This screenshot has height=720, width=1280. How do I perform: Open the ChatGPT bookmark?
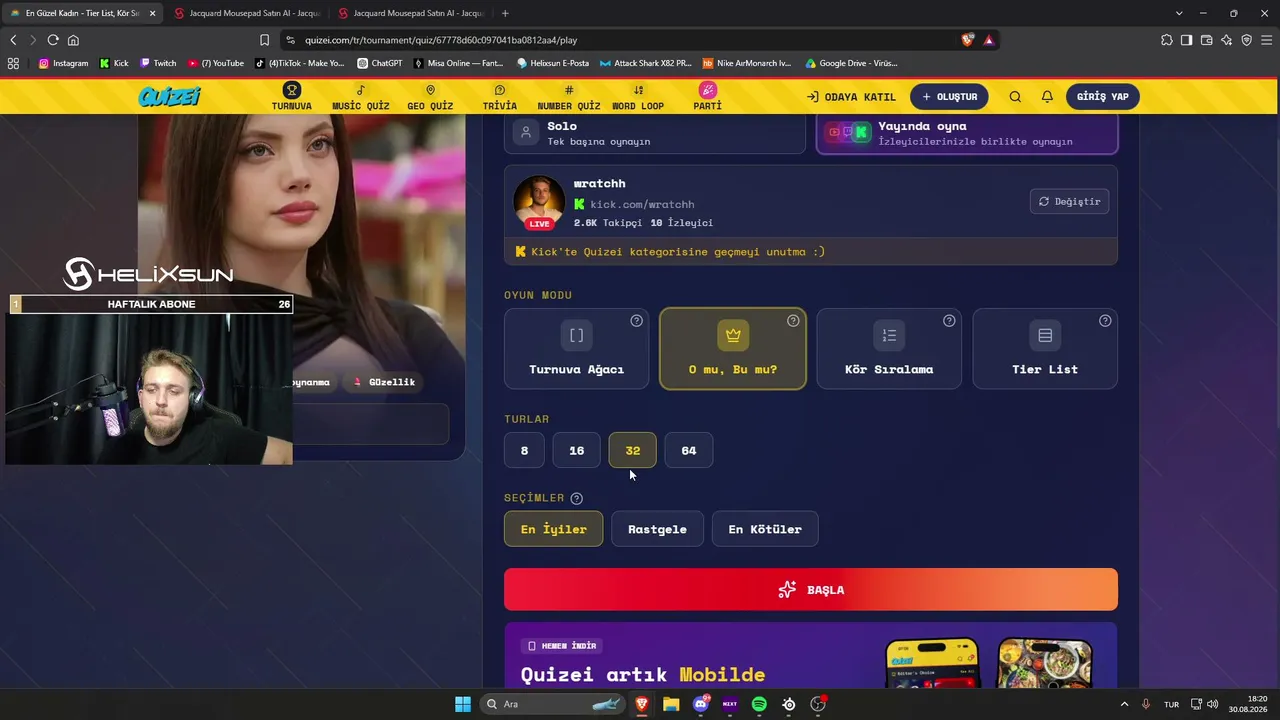coord(380,63)
